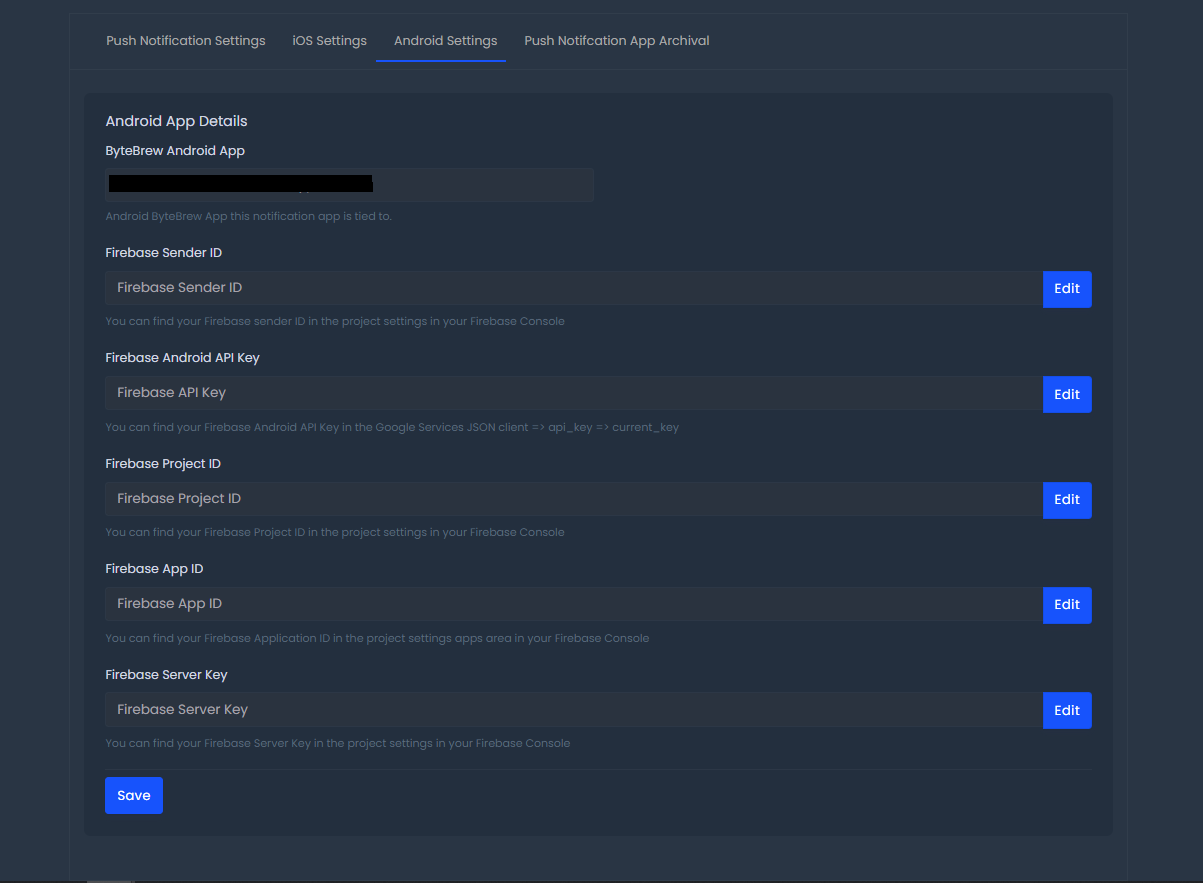
Task: Click the Firebase Android API Key help text
Action: pyautogui.click(x=392, y=427)
